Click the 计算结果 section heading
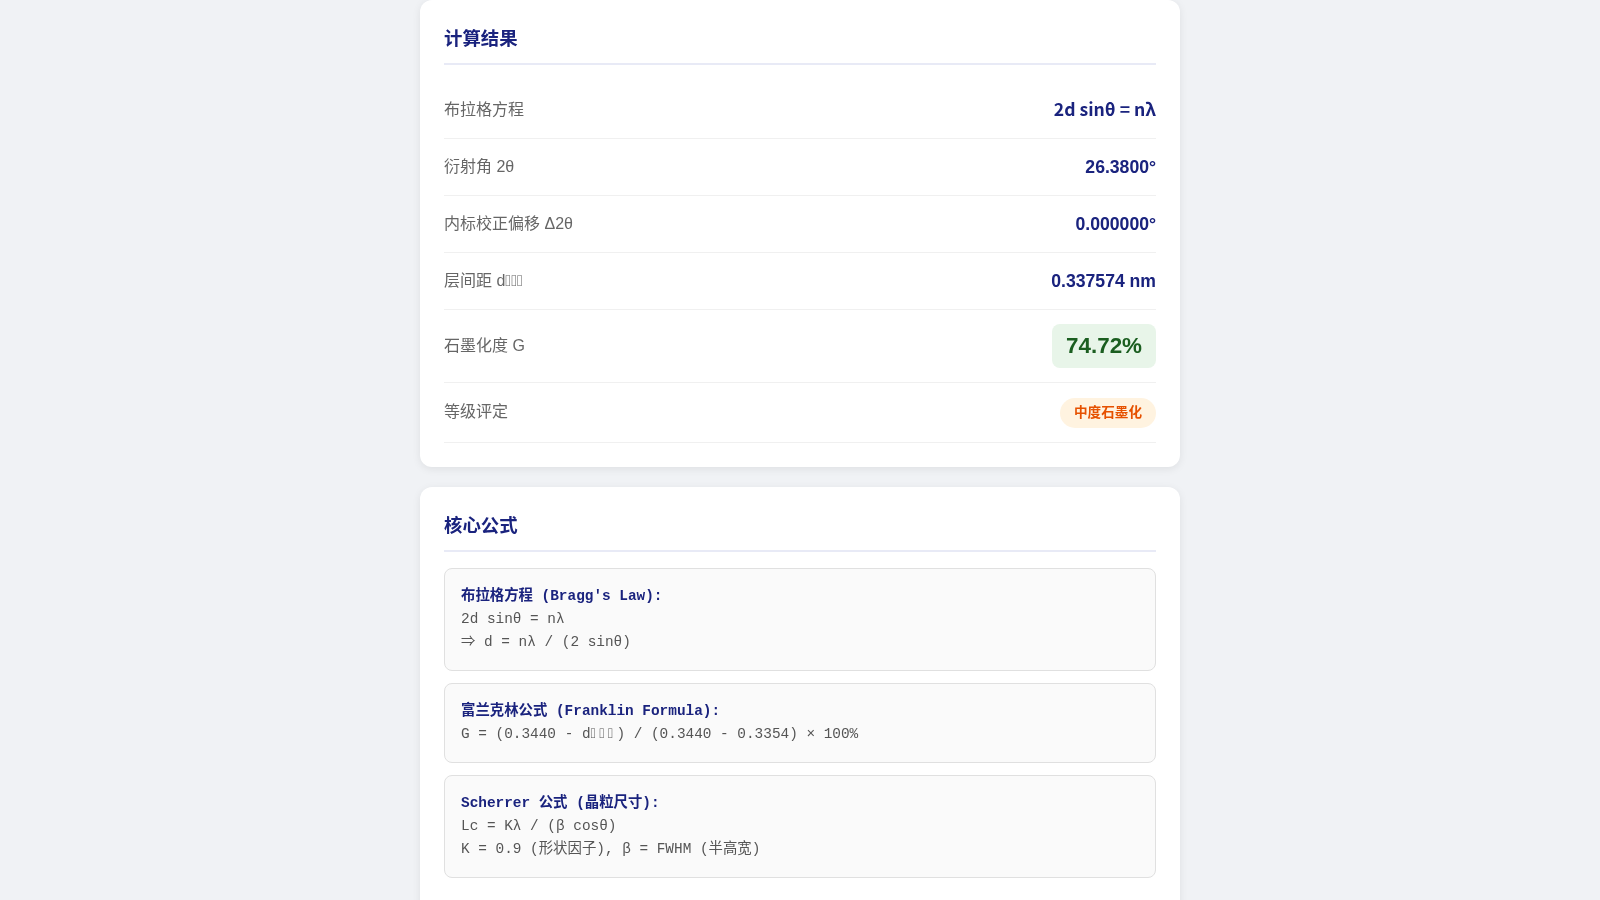Image resolution: width=1600 pixels, height=900 pixels. coord(480,39)
